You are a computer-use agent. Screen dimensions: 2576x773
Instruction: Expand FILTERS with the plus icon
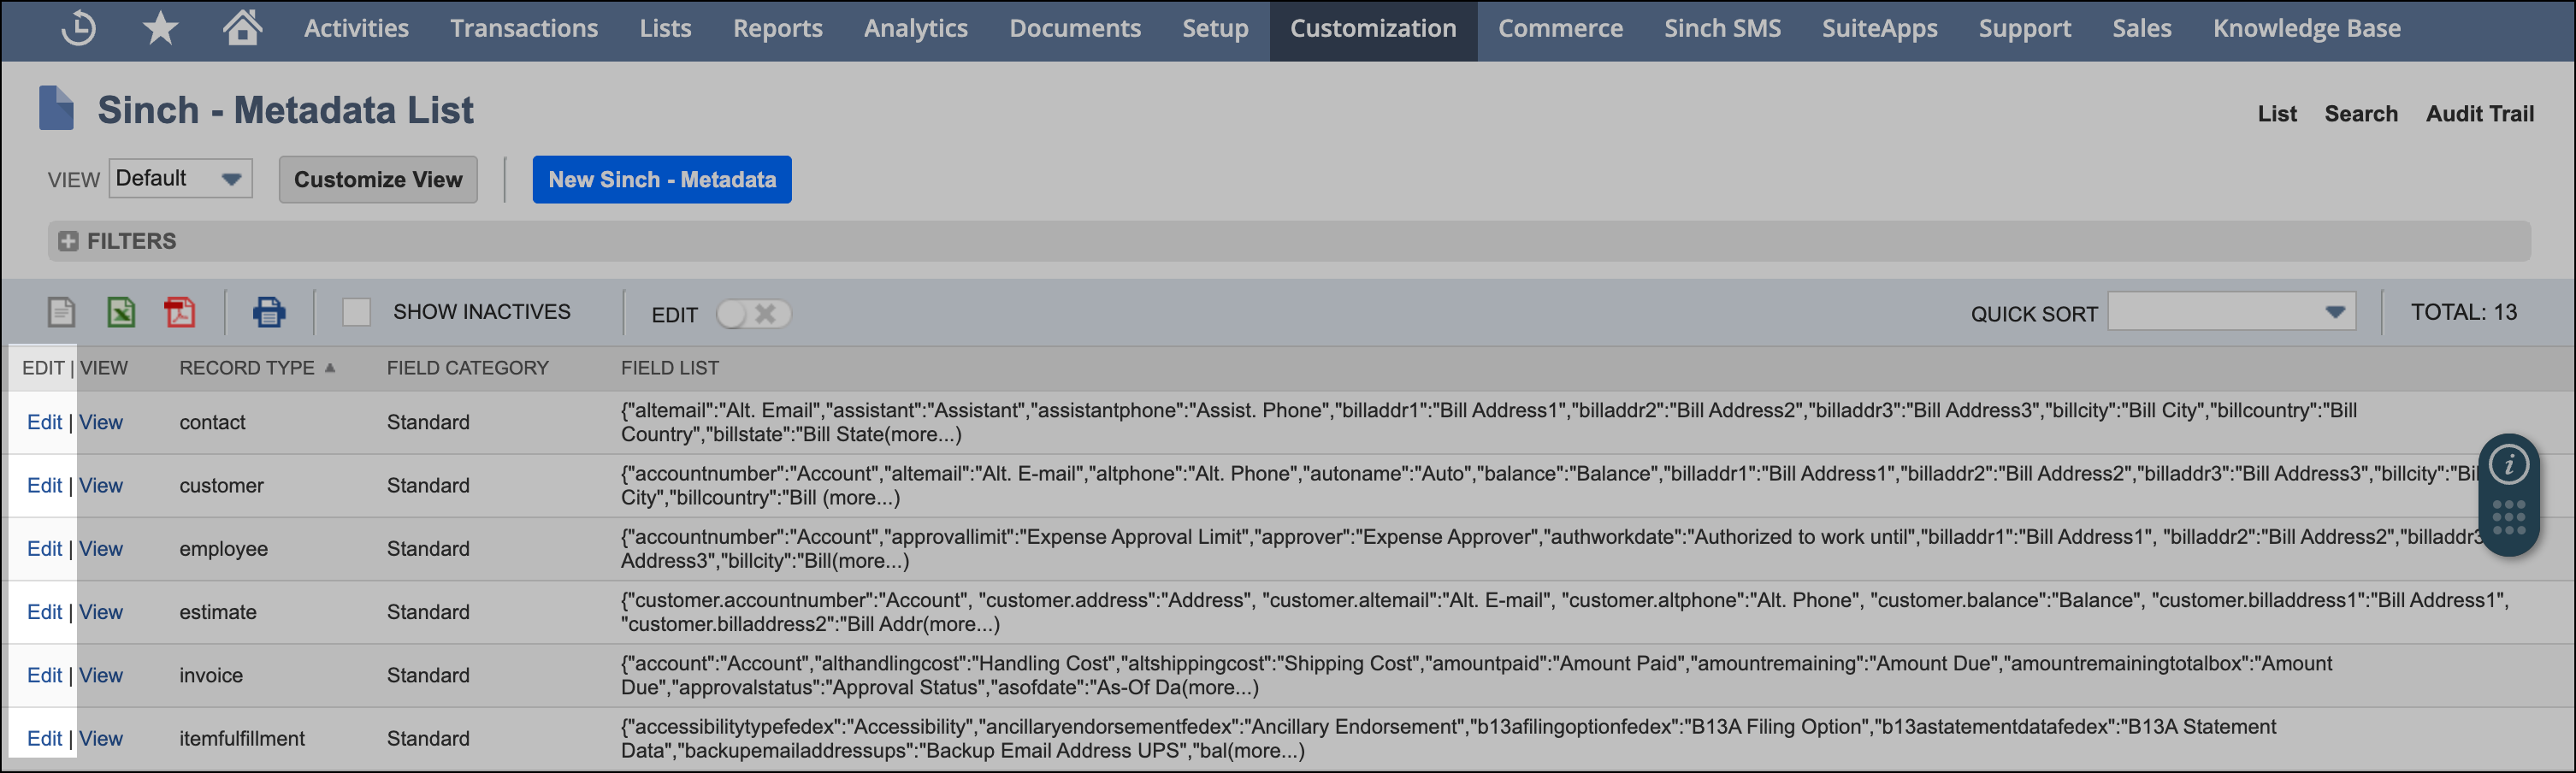(x=68, y=241)
